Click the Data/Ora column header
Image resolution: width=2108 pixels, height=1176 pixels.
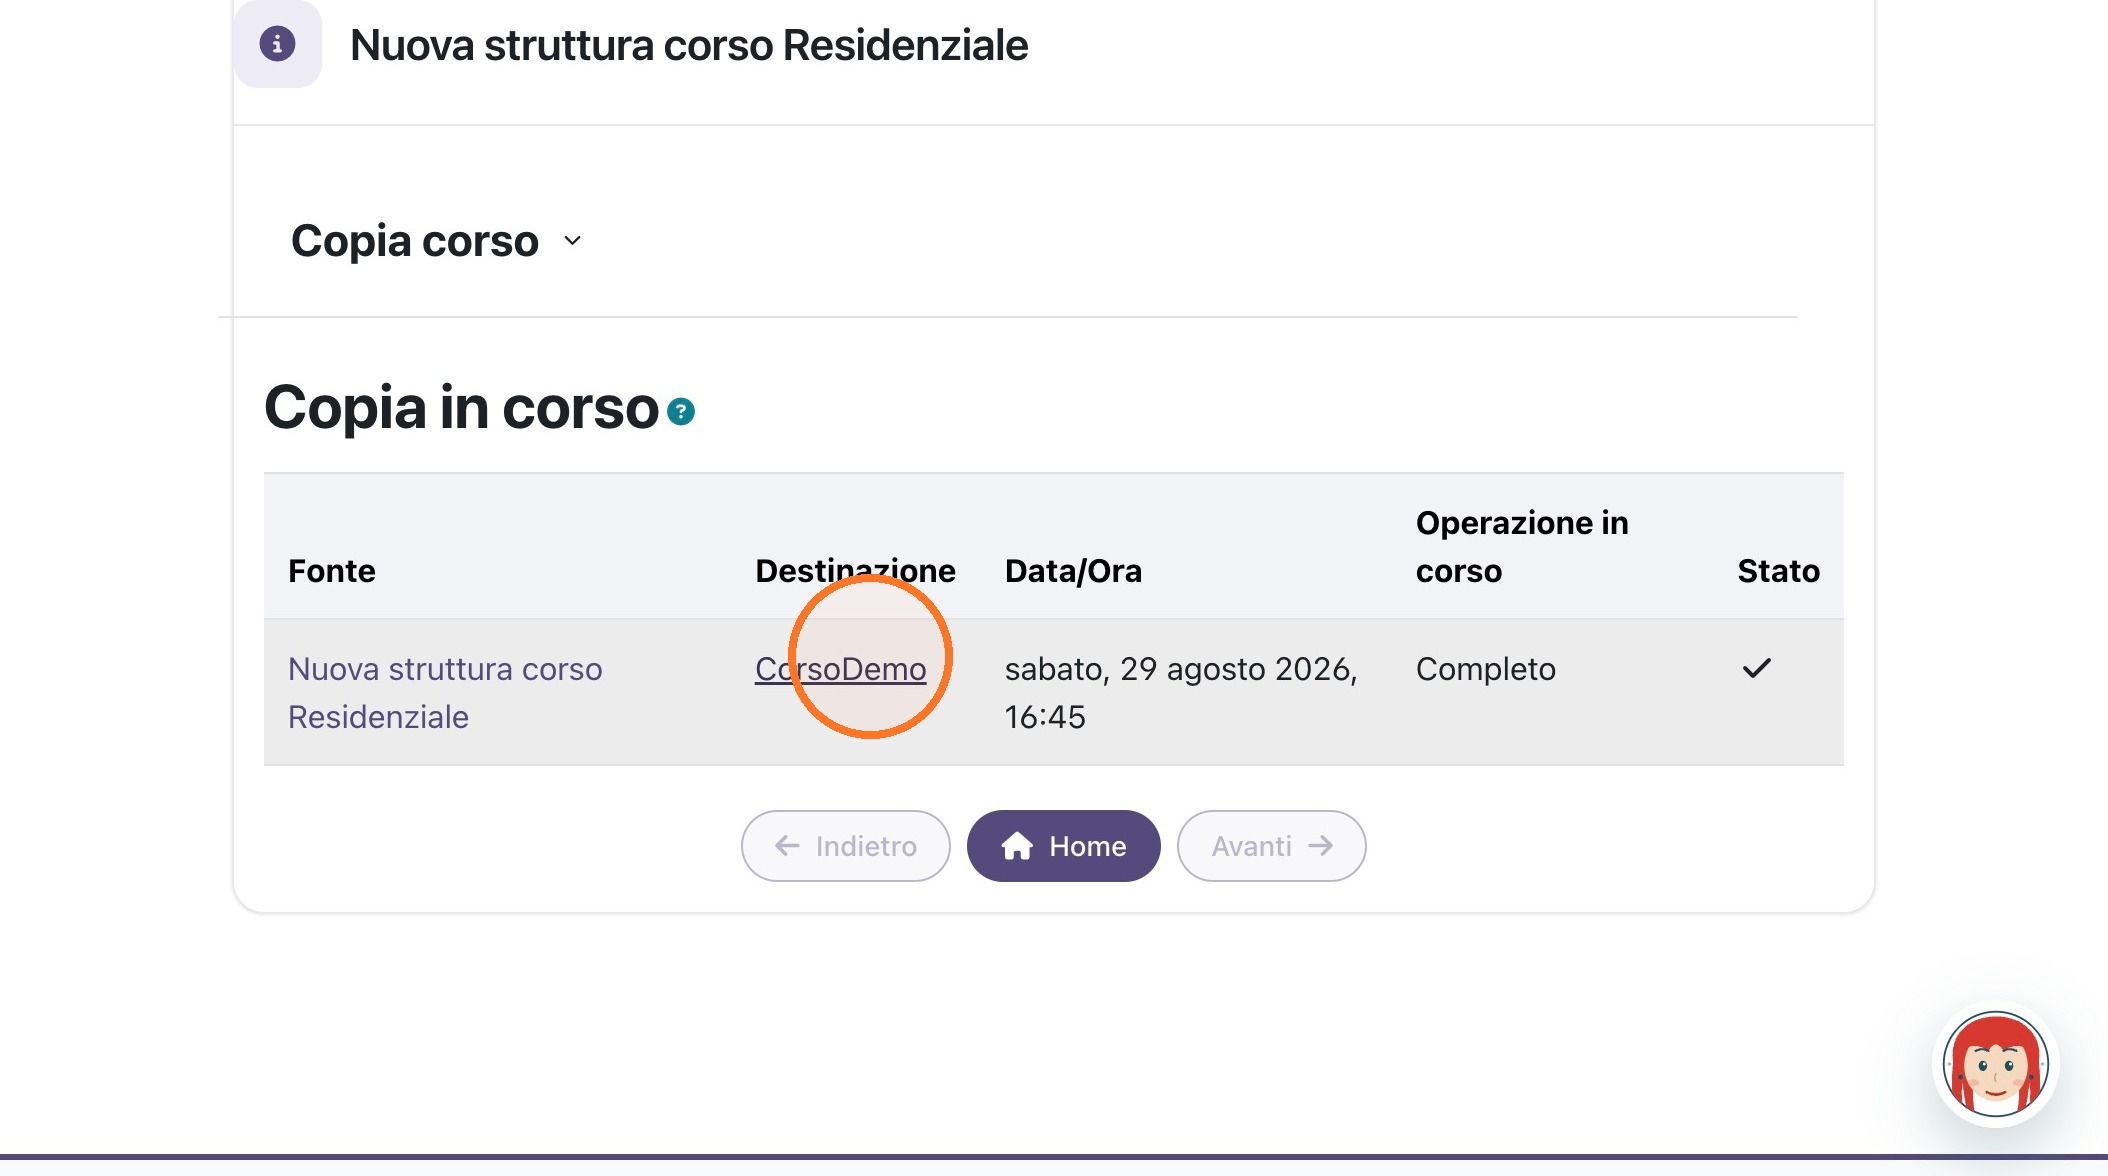pyautogui.click(x=1073, y=571)
